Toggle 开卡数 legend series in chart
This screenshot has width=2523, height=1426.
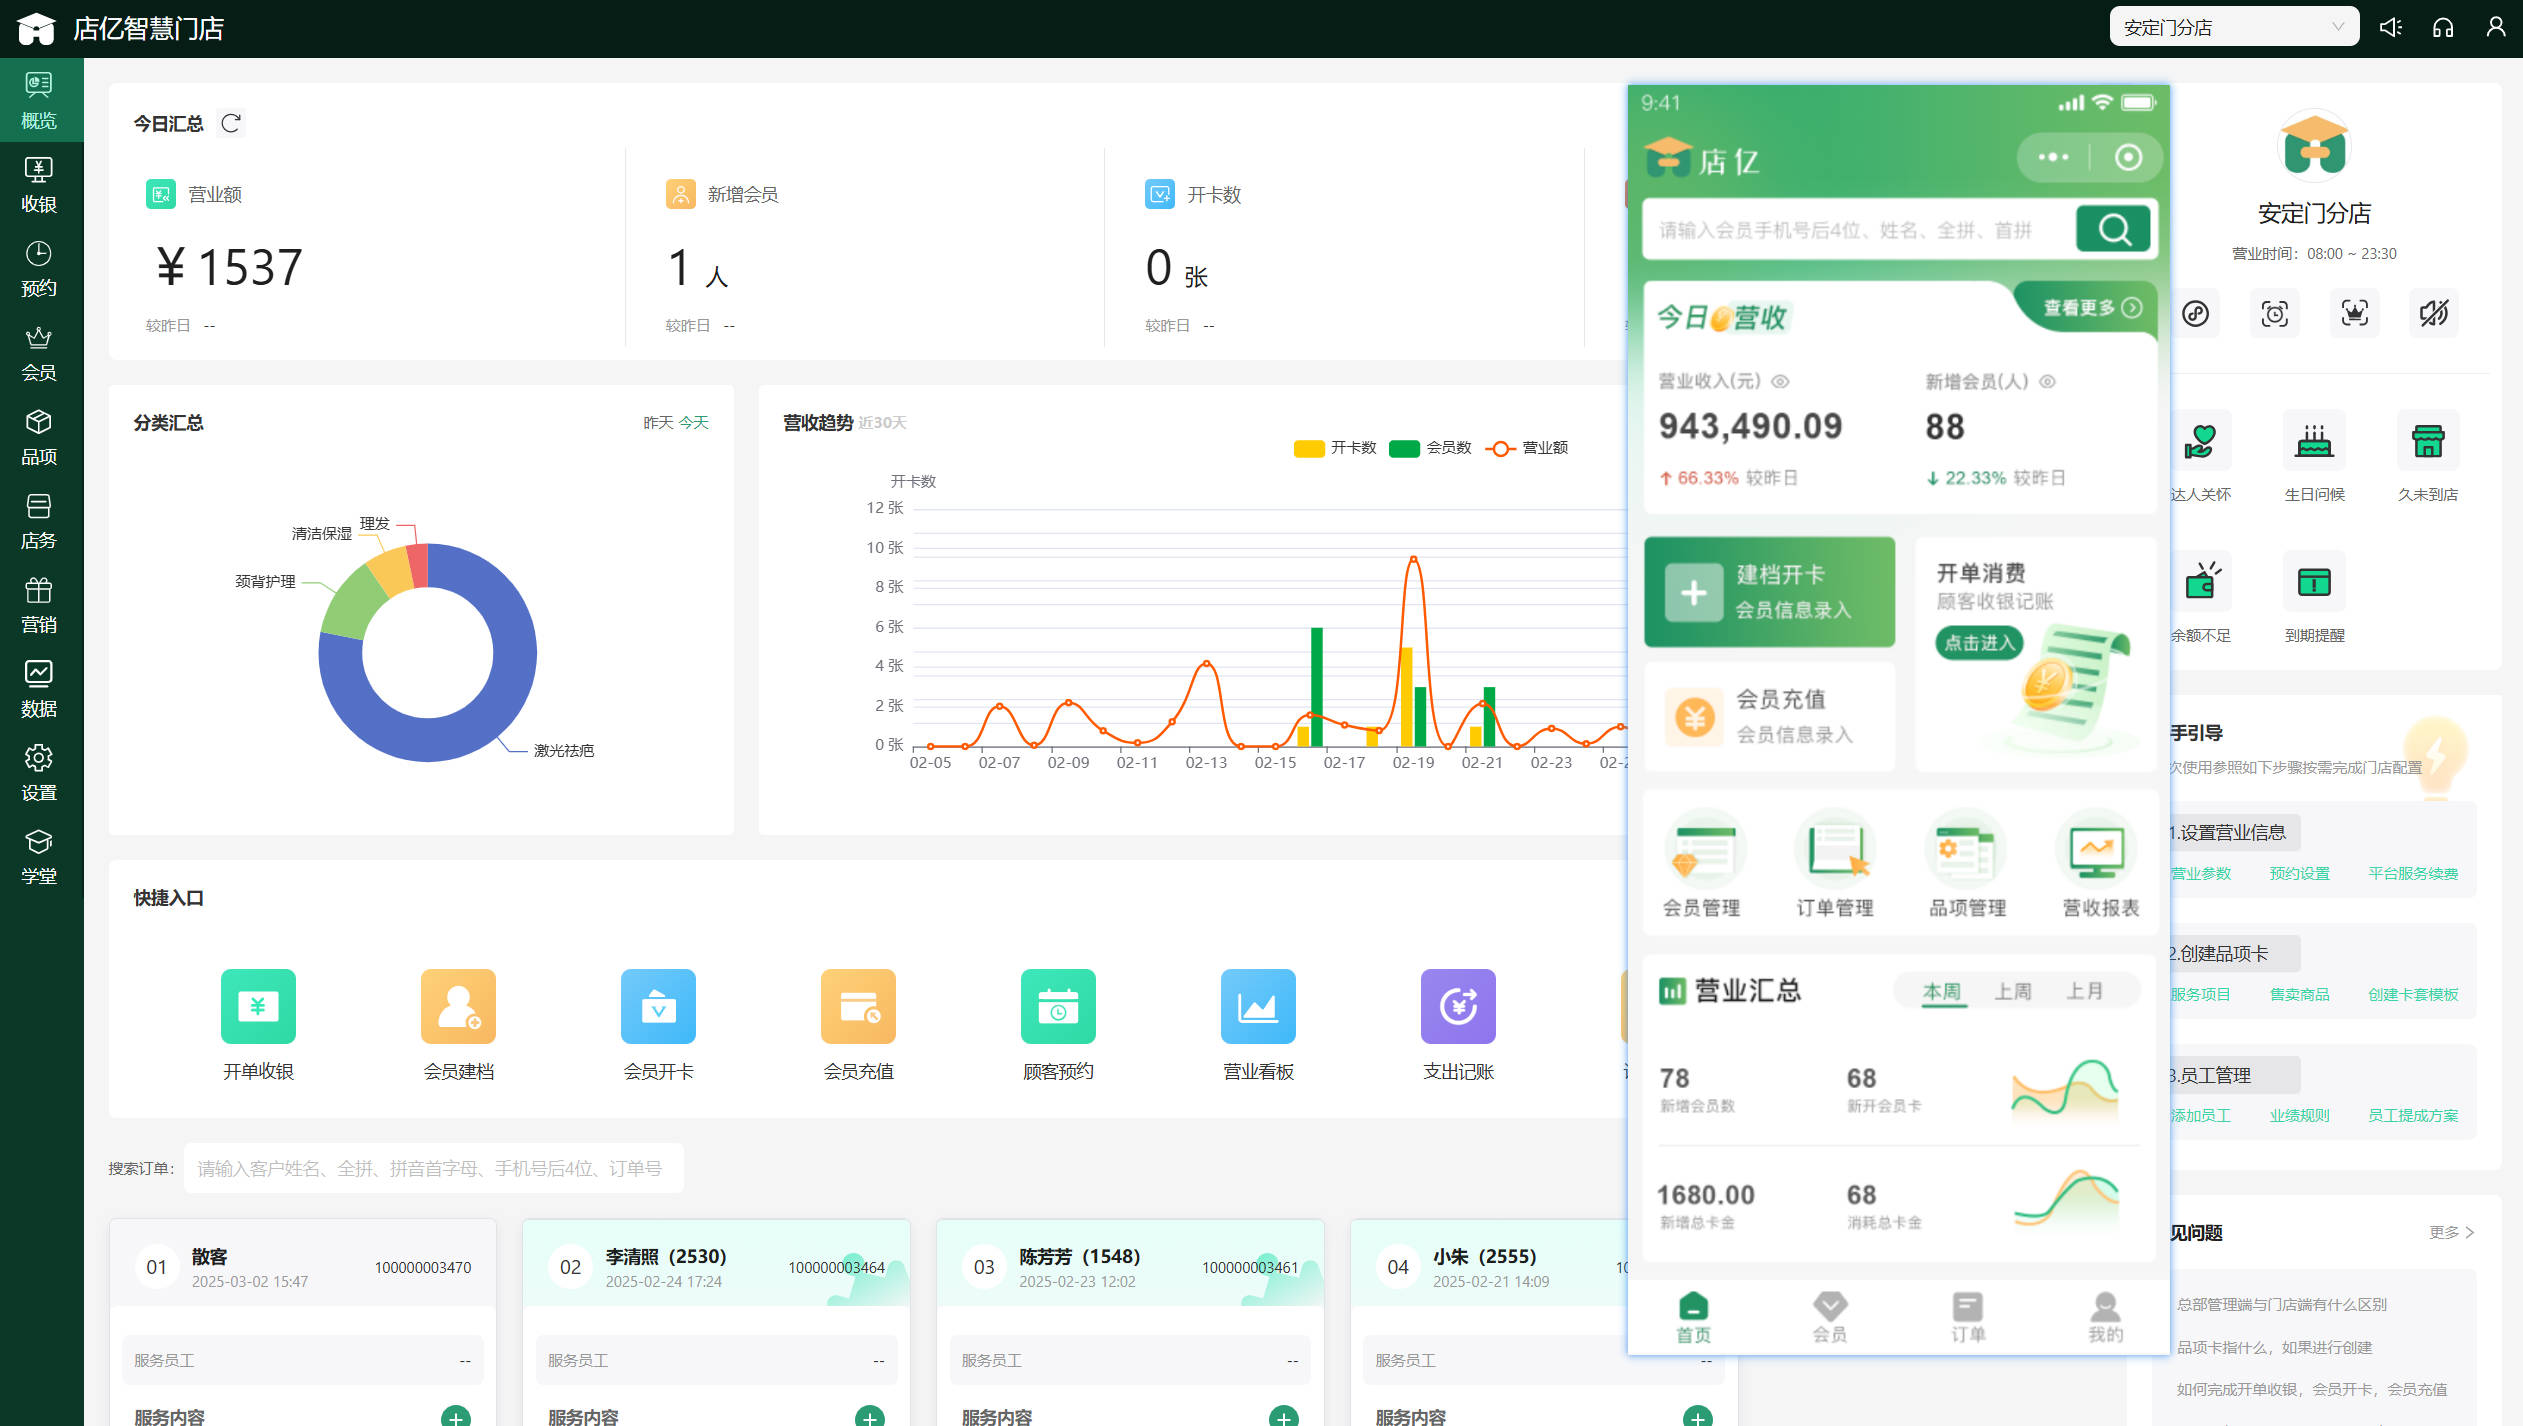(1335, 448)
